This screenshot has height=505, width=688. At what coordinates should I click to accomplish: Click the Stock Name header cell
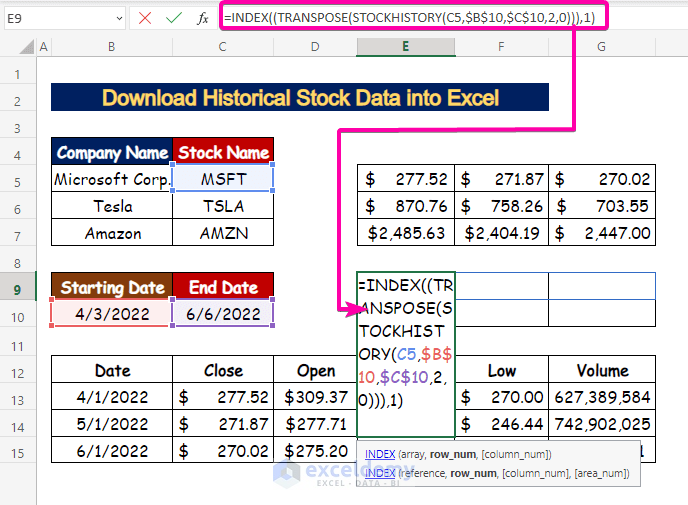tap(223, 152)
